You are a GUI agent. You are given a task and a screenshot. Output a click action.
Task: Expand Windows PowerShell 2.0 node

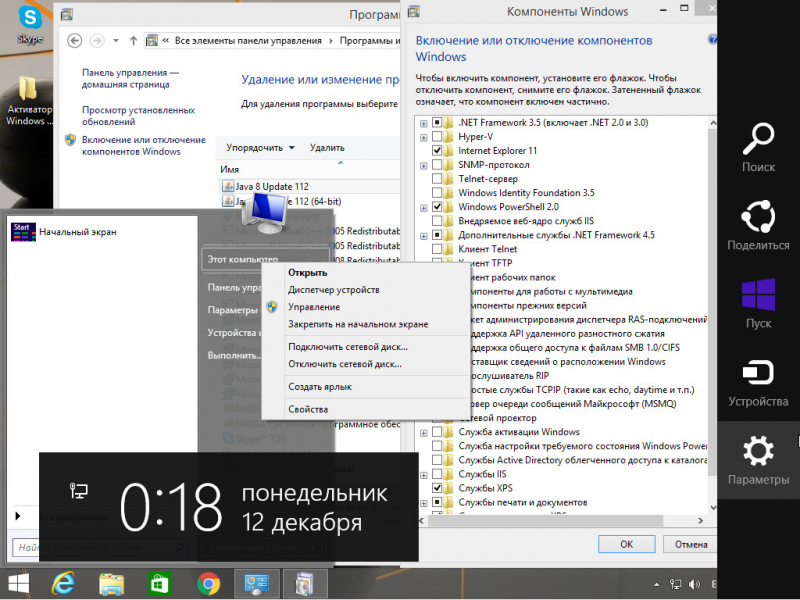tap(423, 208)
